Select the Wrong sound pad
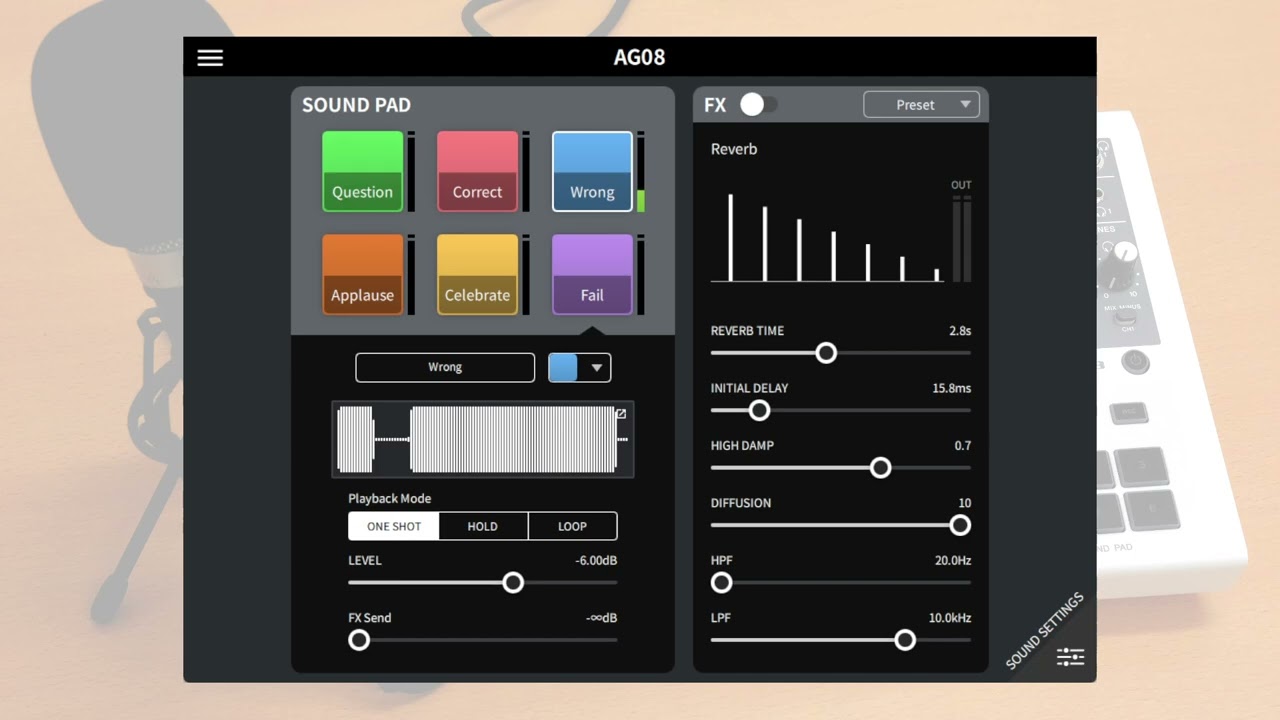 [592, 171]
